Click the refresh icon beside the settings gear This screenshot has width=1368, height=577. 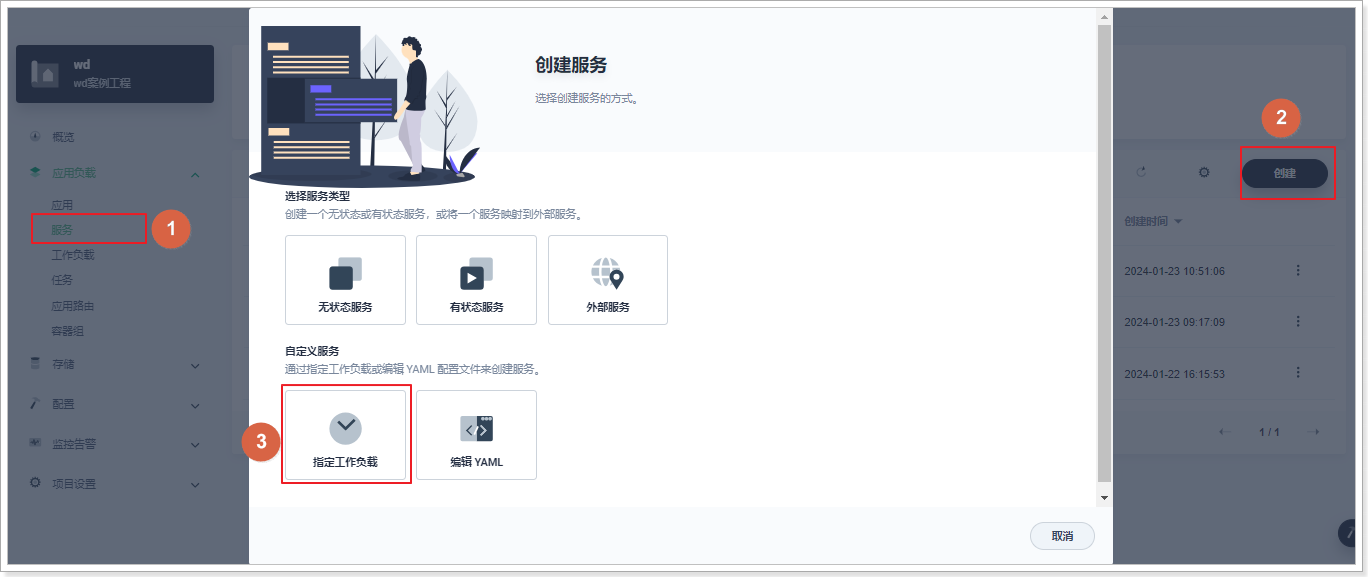pos(1141,172)
